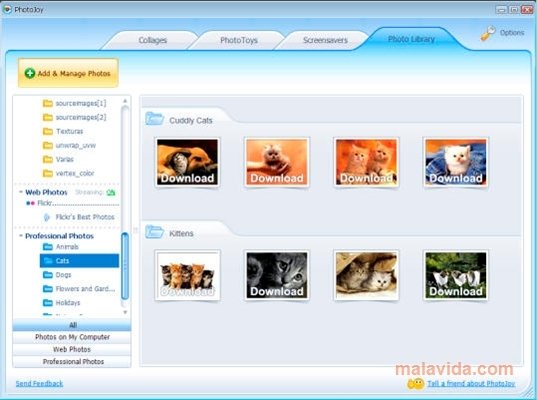Click the Options text label
The width and height of the screenshot is (537, 400).
coord(512,33)
